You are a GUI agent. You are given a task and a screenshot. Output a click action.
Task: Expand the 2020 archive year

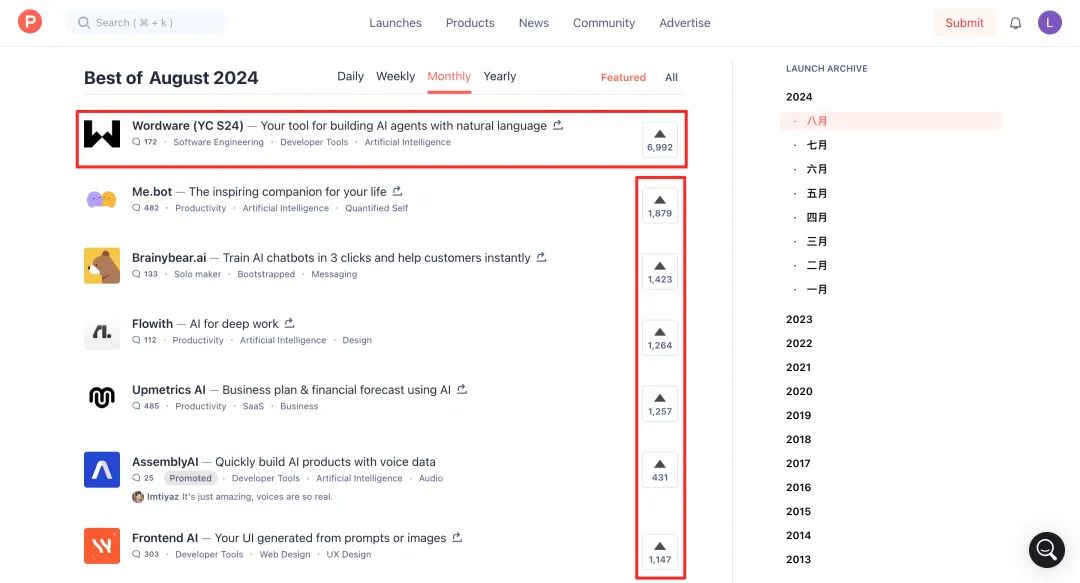coord(799,391)
